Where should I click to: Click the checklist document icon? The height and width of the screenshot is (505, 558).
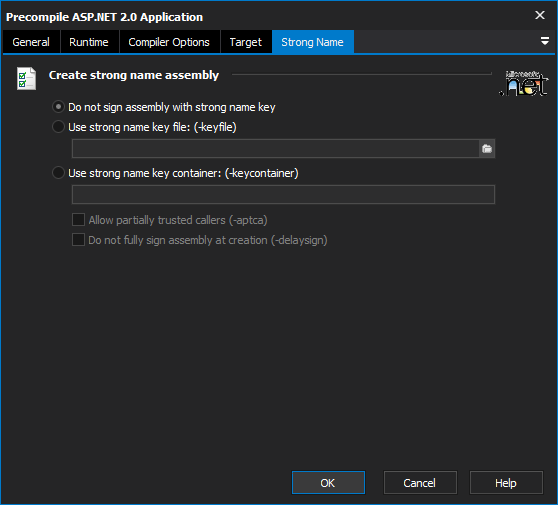(26, 78)
